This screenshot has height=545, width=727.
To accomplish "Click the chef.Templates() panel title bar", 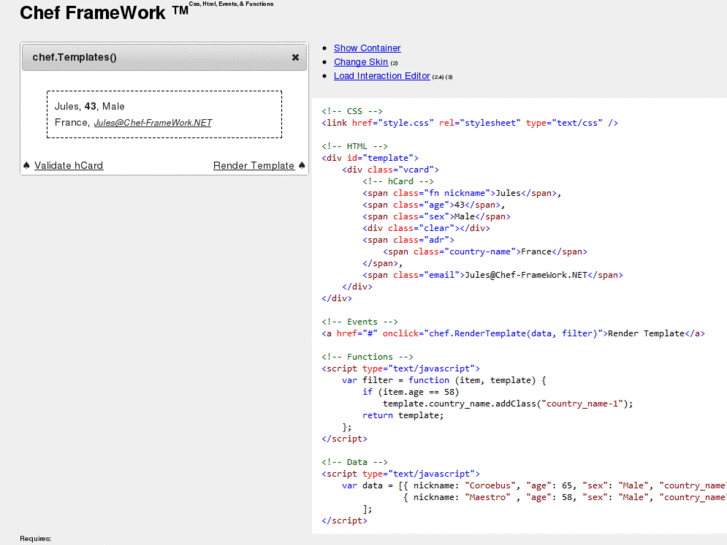I will pos(150,58).
